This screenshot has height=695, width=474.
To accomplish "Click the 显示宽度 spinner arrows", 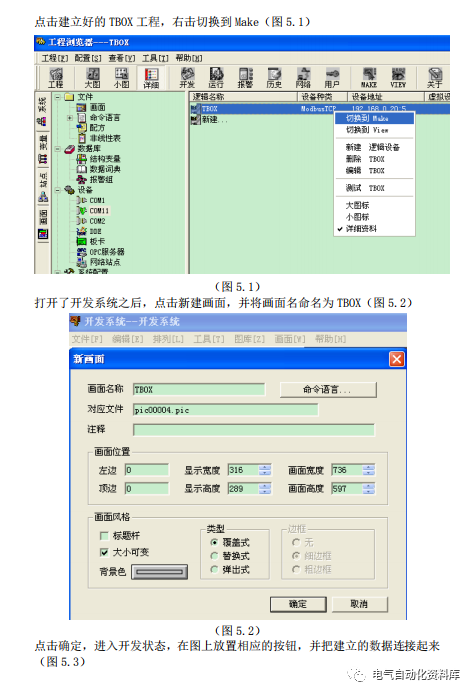I will coord(265,470).
